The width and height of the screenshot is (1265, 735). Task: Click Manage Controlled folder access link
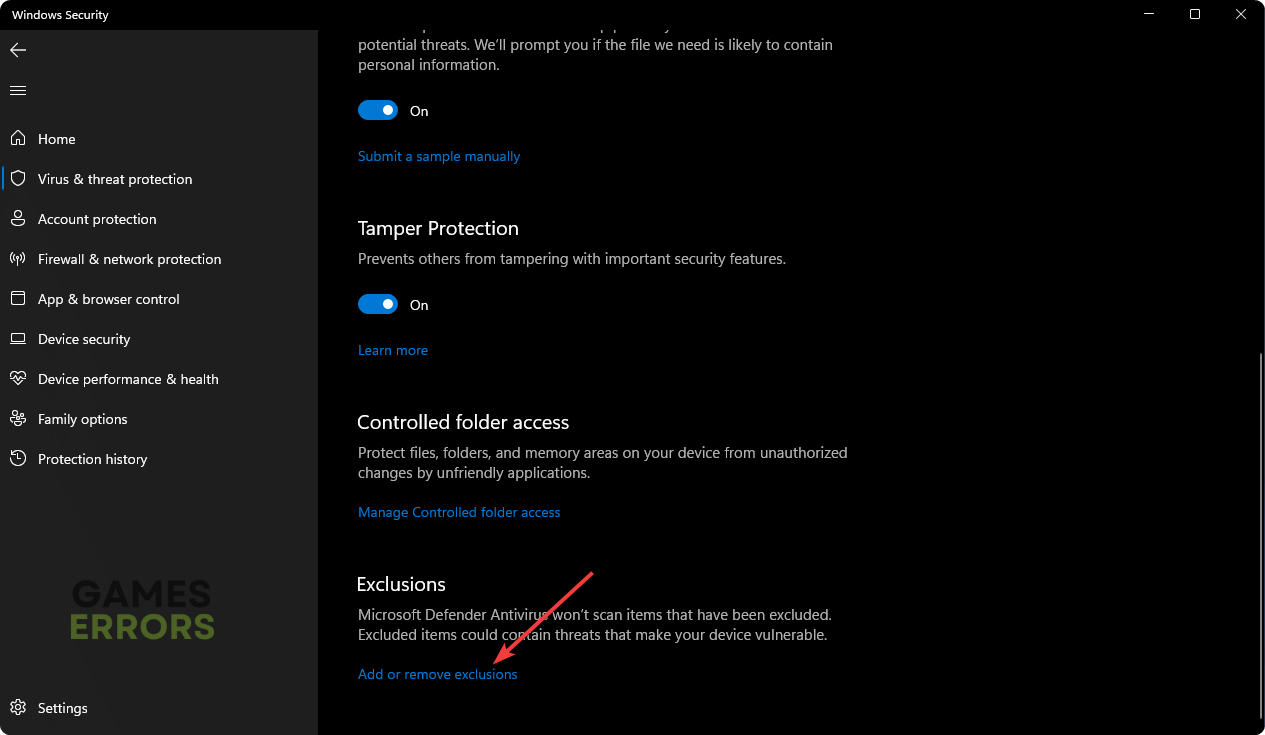coord(459,512)
